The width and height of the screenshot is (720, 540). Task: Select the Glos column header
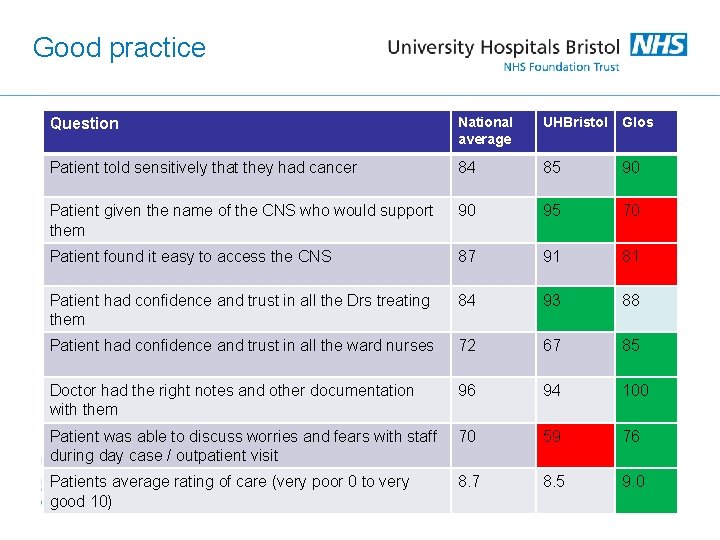(x=638, y=123)
